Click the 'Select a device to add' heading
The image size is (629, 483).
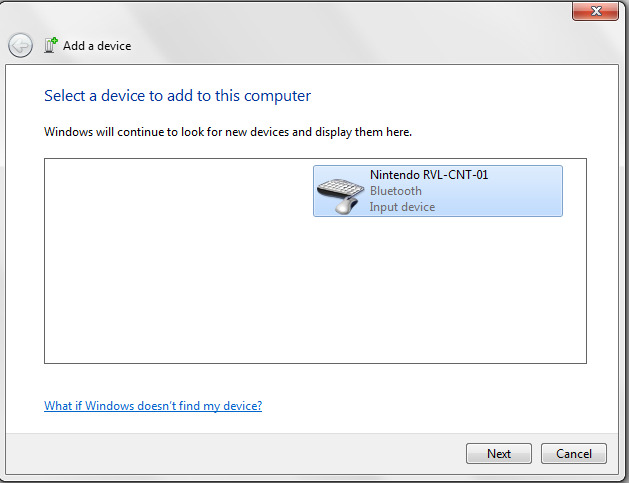tap(177, 96)
